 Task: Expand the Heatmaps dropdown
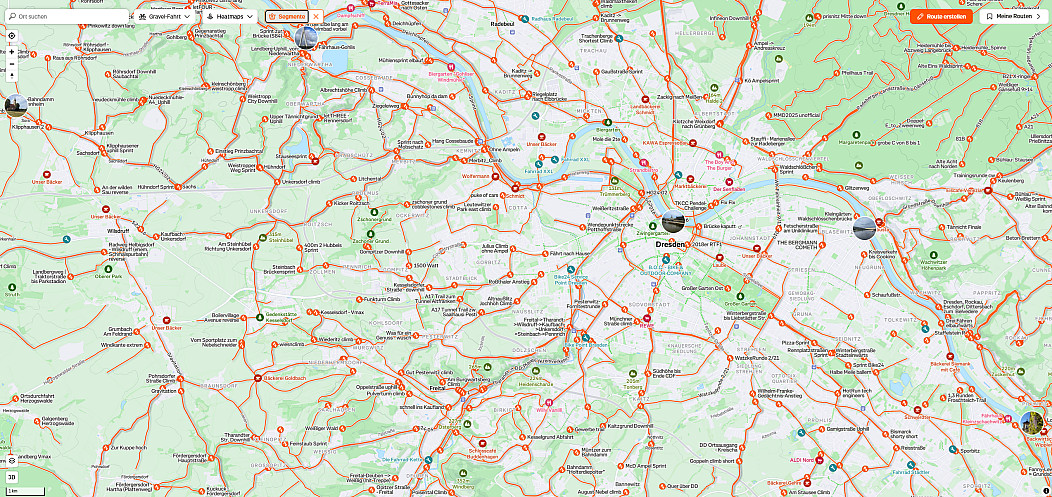pos(229,16)
